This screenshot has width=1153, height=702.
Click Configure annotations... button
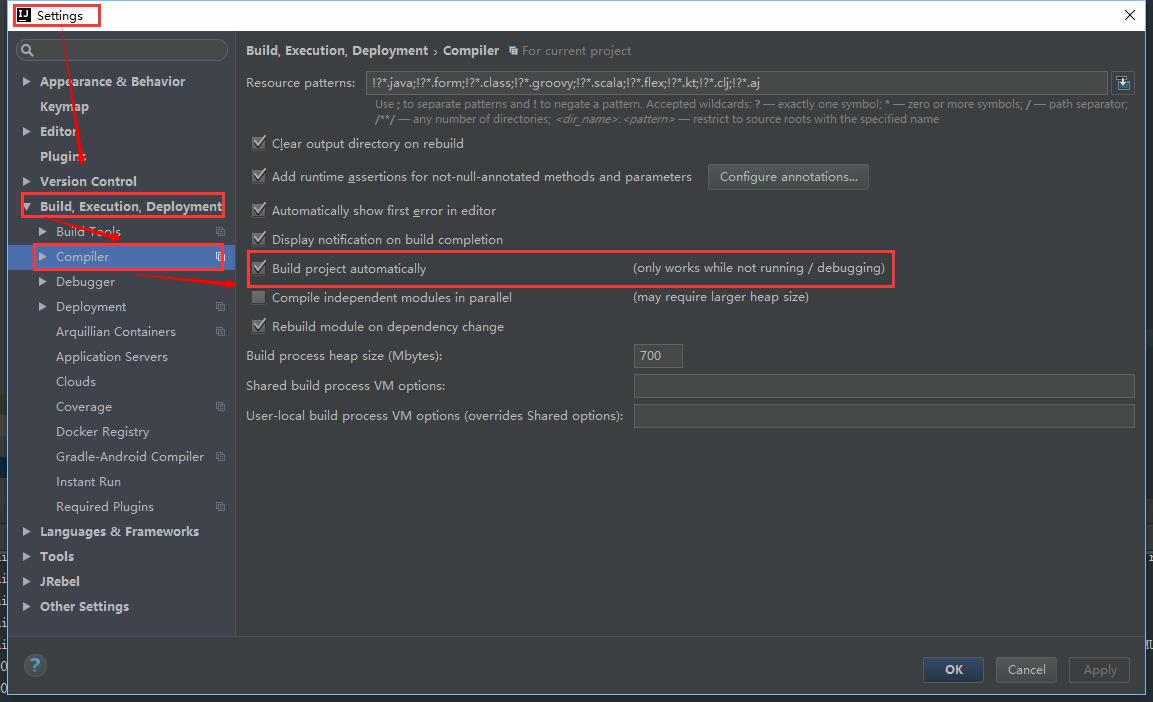[788, 176]
